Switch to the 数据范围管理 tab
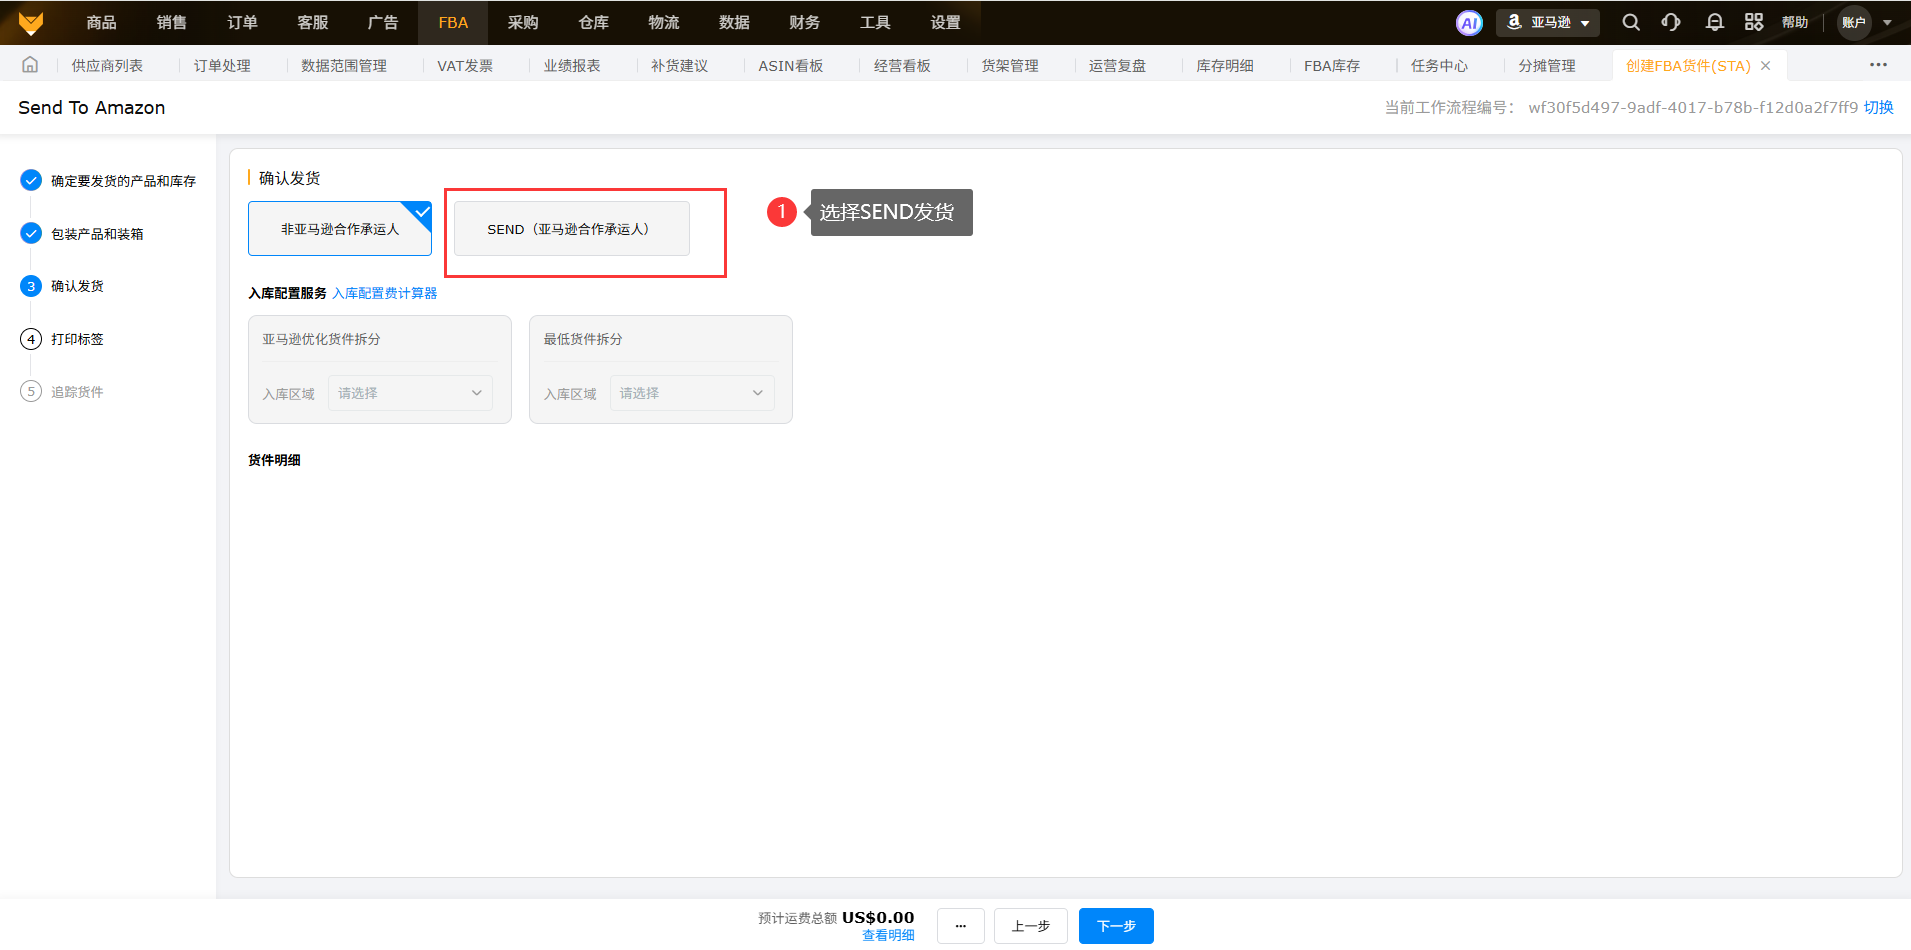Image resolution: width=1911 pixels, height=950 pixels. [344, 66]
